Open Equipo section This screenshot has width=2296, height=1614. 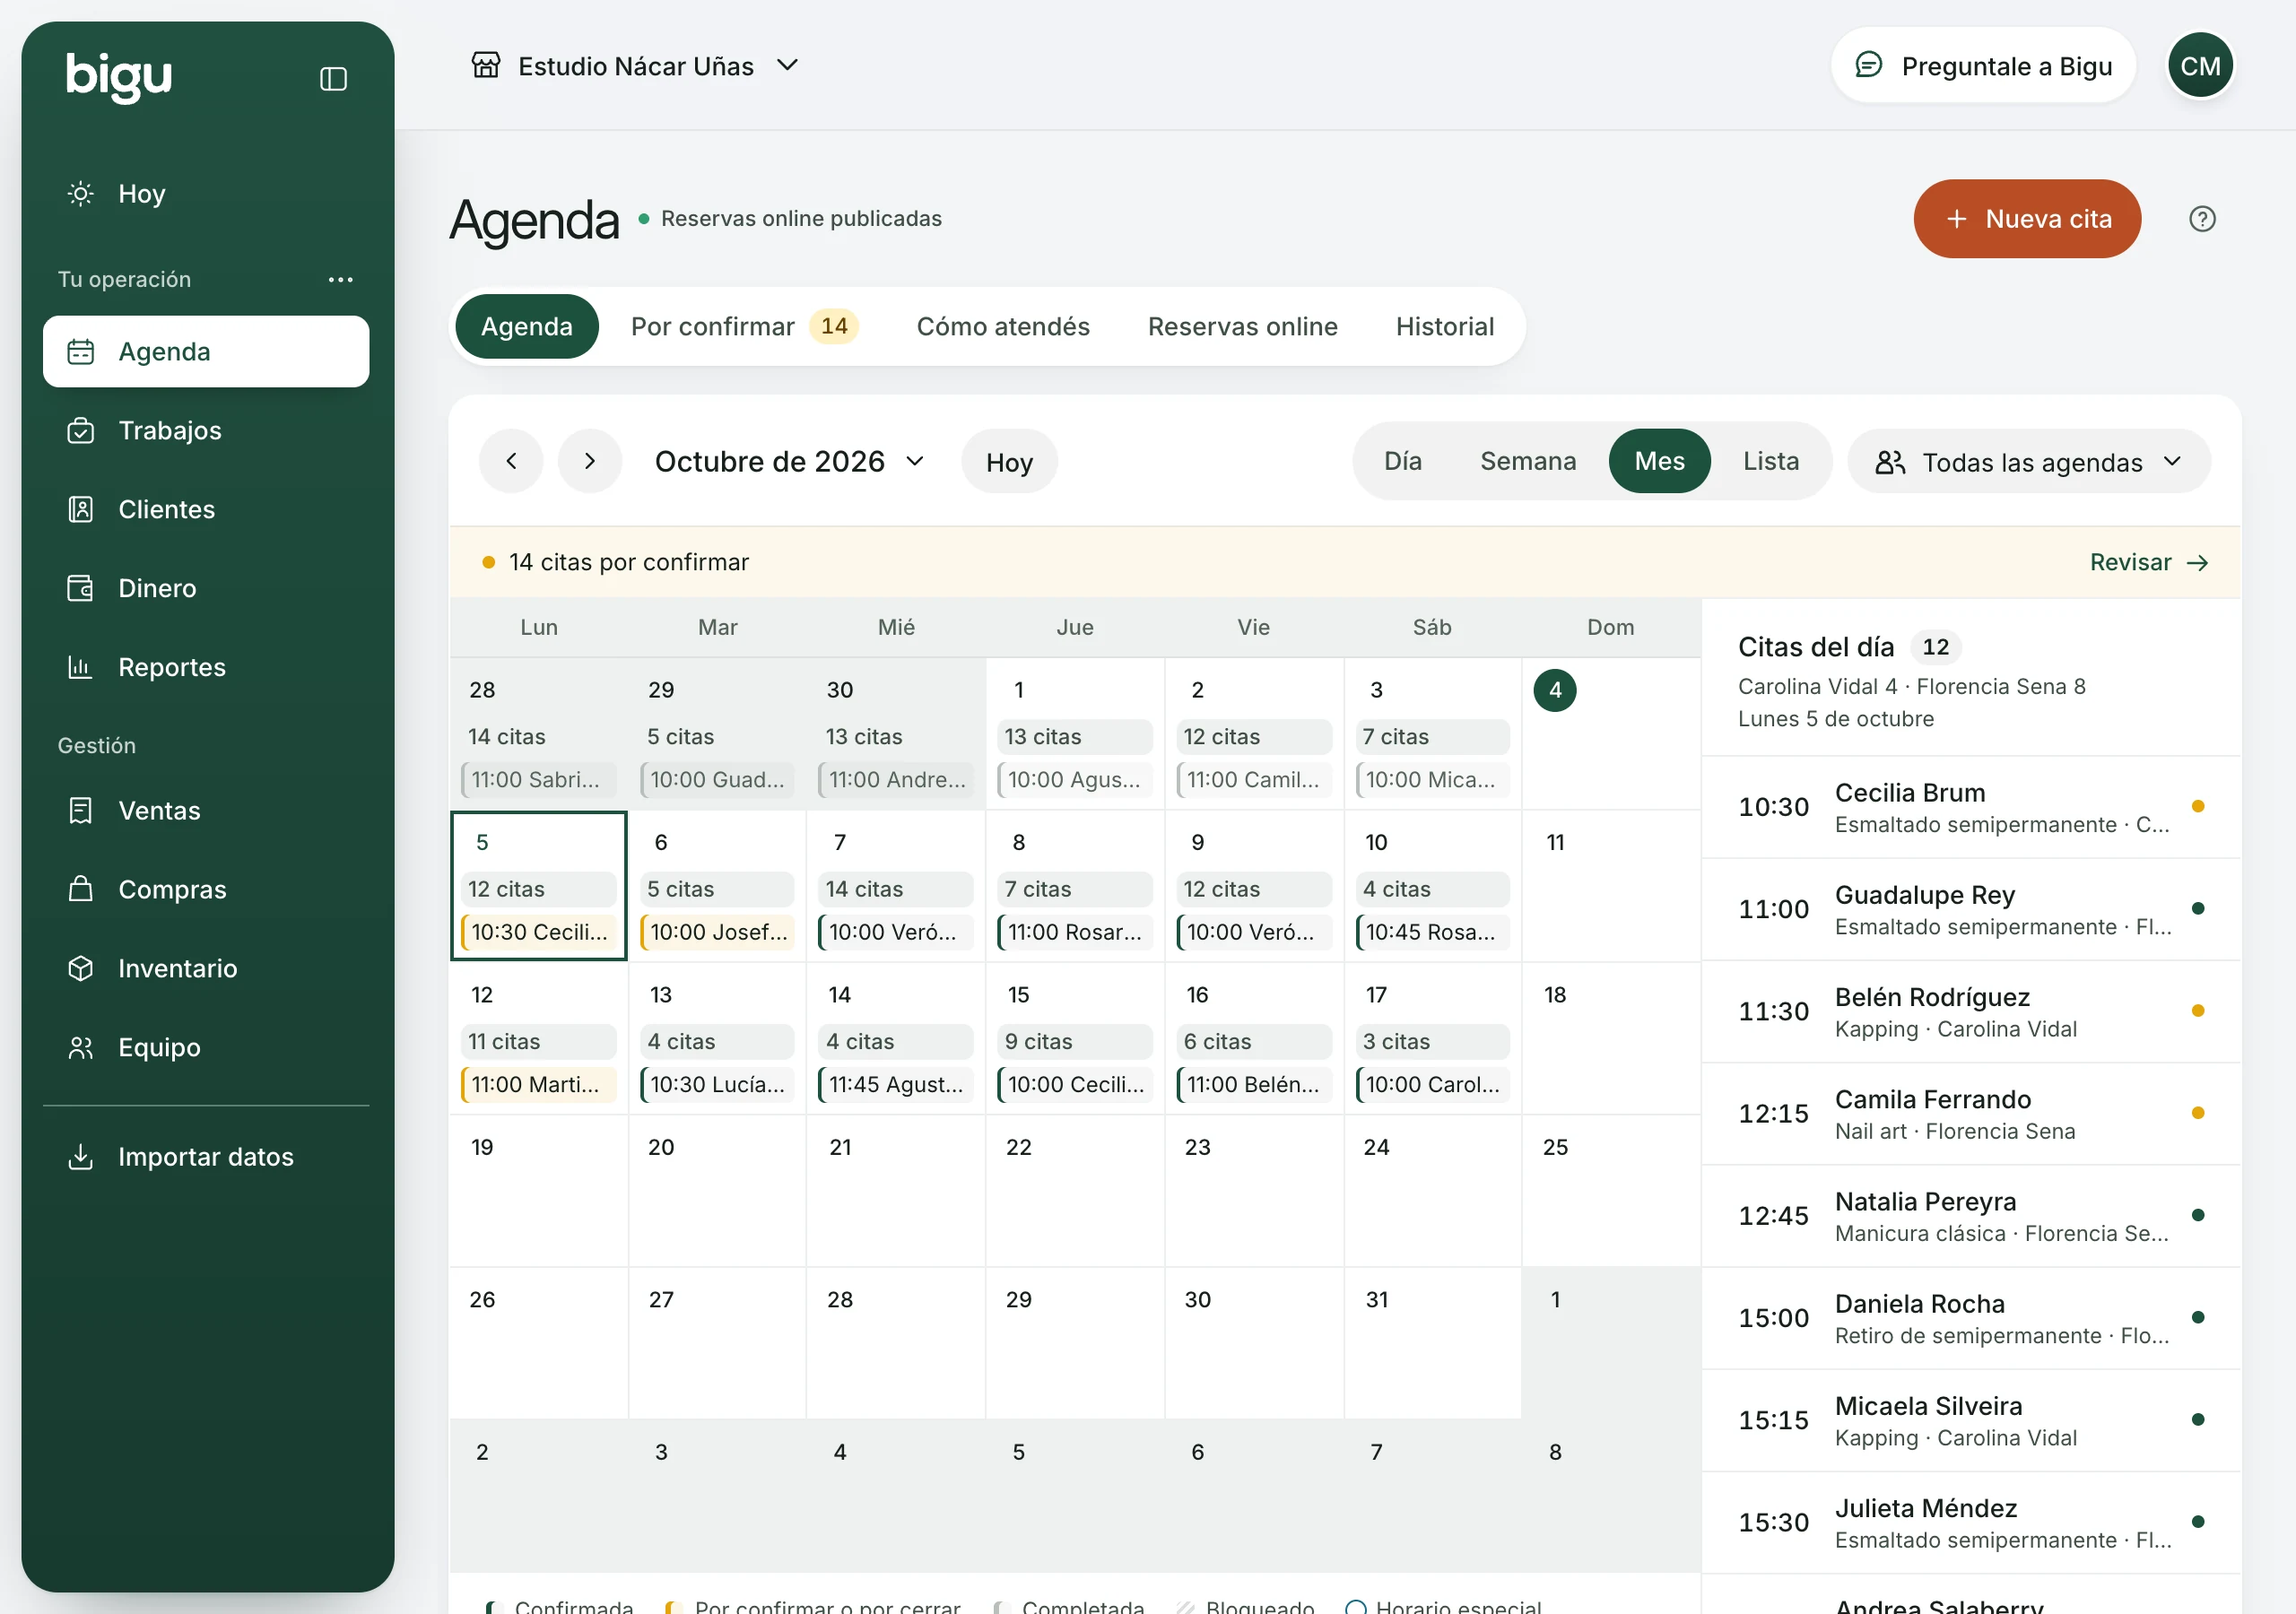tap(205, 1047)
